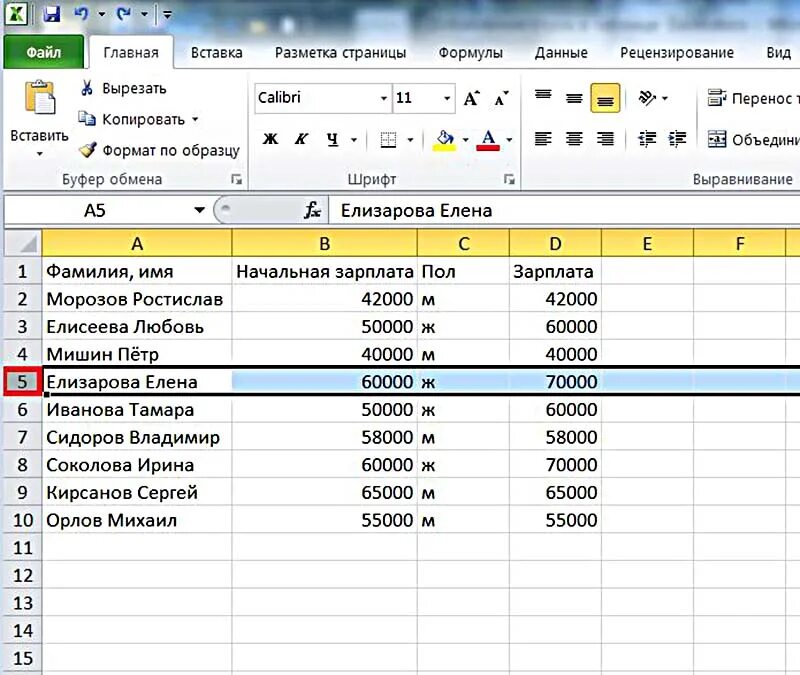The height and width of the screenshot is (675, 800).
Task: Click the Перенос текста wrap button
Action: pyautogui.click(x=752, y=97)
